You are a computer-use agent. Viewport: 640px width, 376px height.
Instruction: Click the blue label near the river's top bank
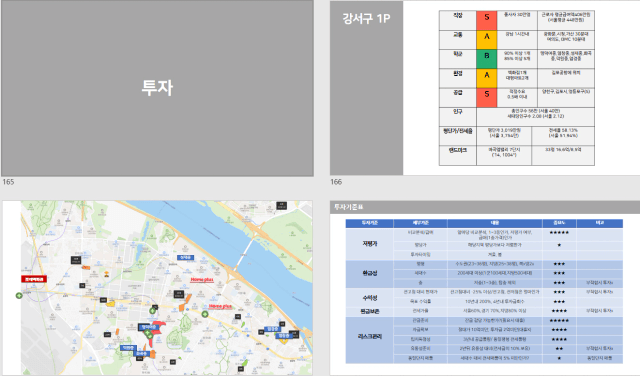(x=186, y=257)
